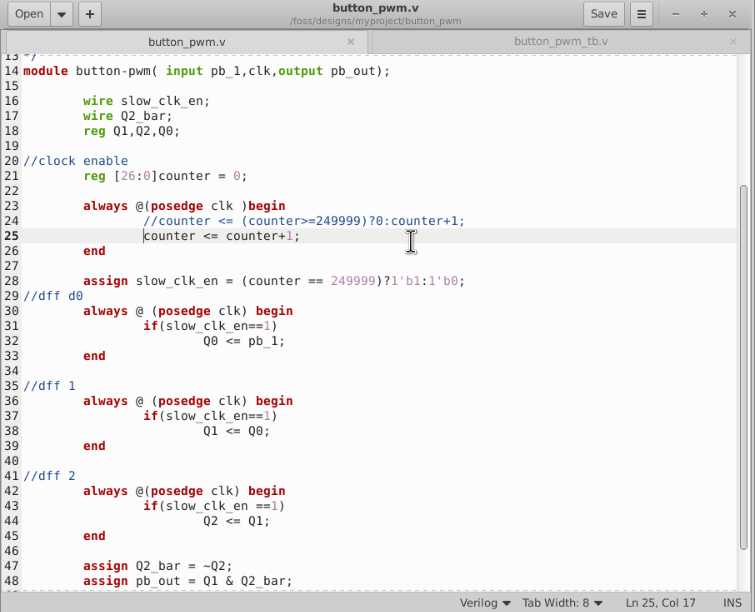Expand the recent files arrow beside Open
Image resolution: width=755 pixels, height=612 pixels.
(62, 14)
